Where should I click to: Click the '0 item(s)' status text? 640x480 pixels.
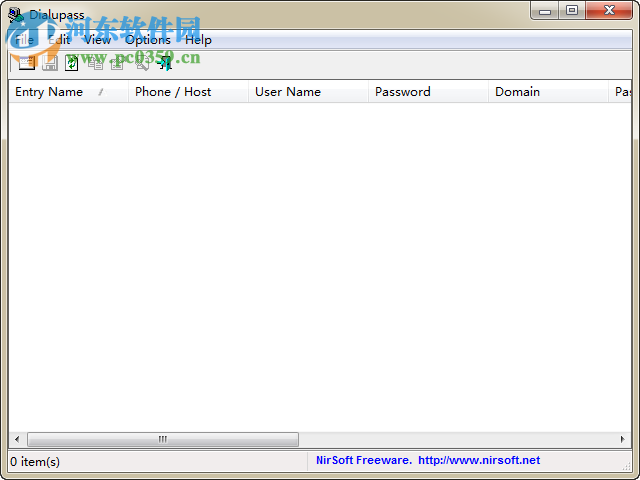click(x=35, y=462)
